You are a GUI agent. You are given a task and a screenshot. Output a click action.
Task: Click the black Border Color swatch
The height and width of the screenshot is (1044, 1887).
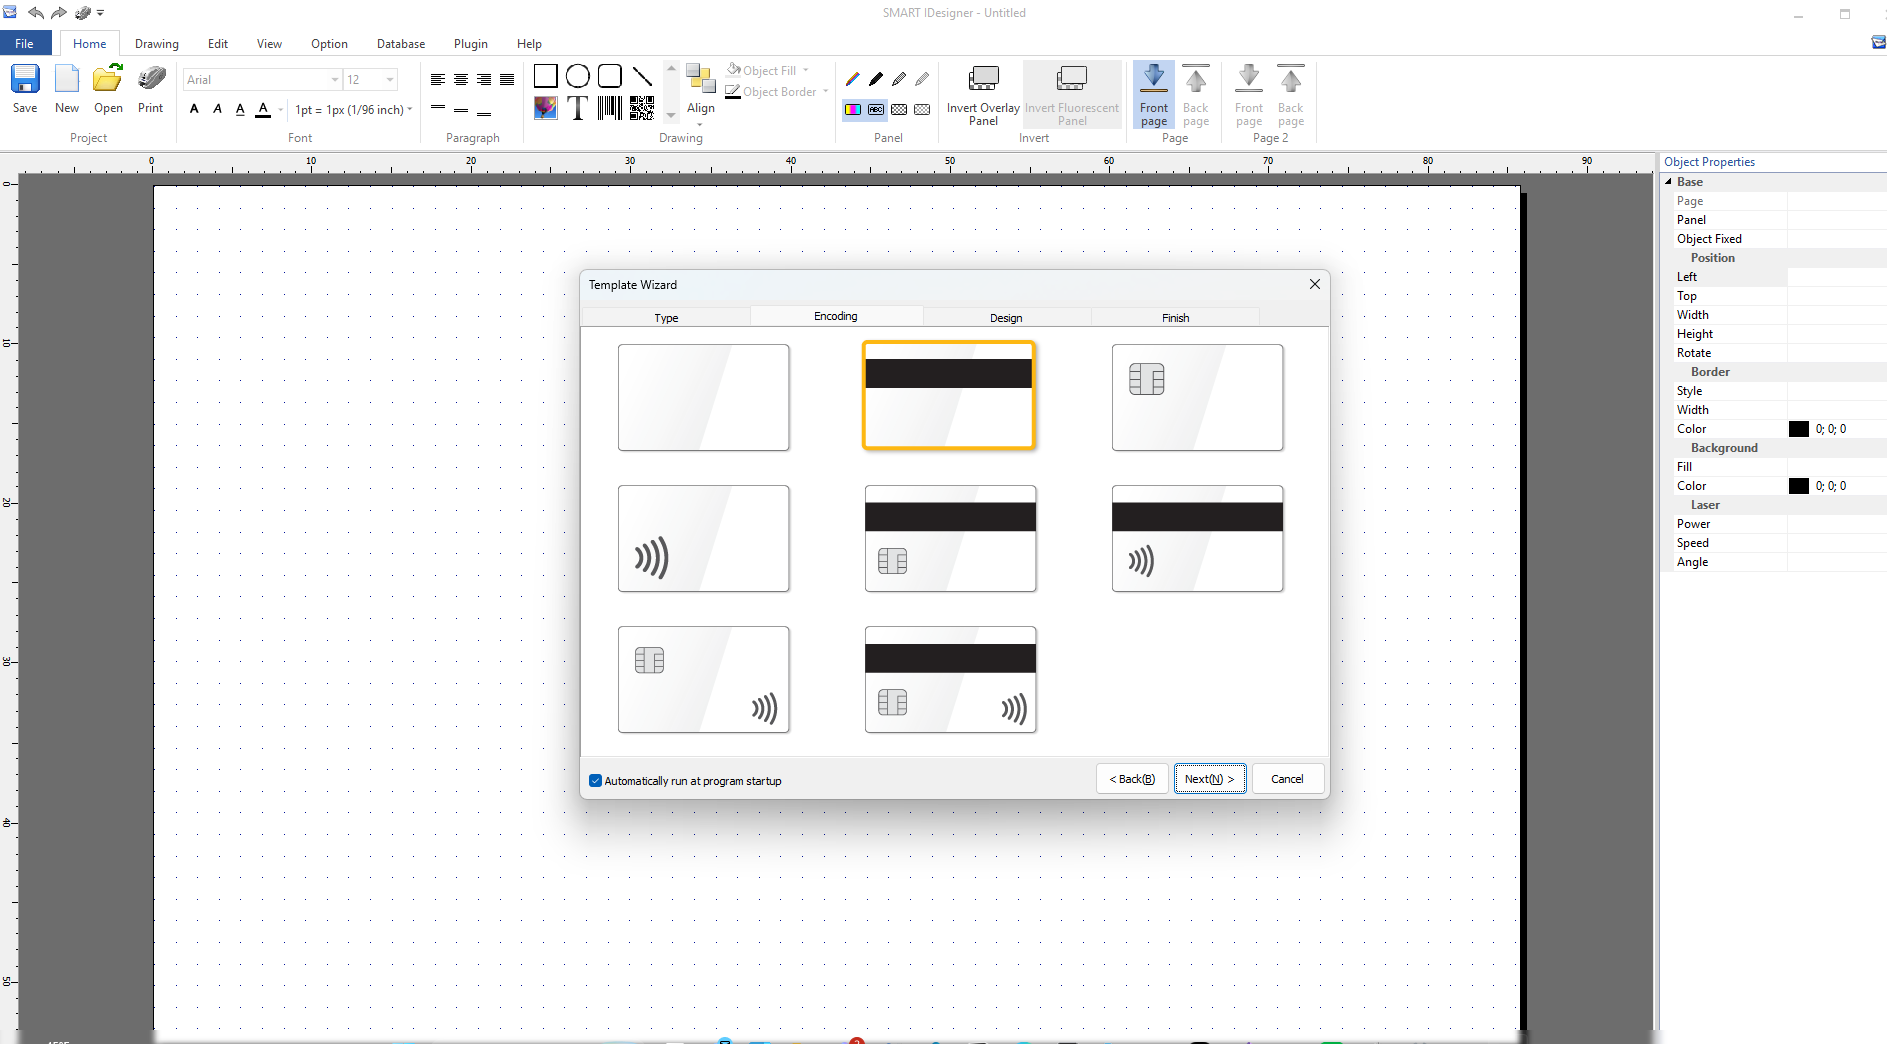[1798, 429]
